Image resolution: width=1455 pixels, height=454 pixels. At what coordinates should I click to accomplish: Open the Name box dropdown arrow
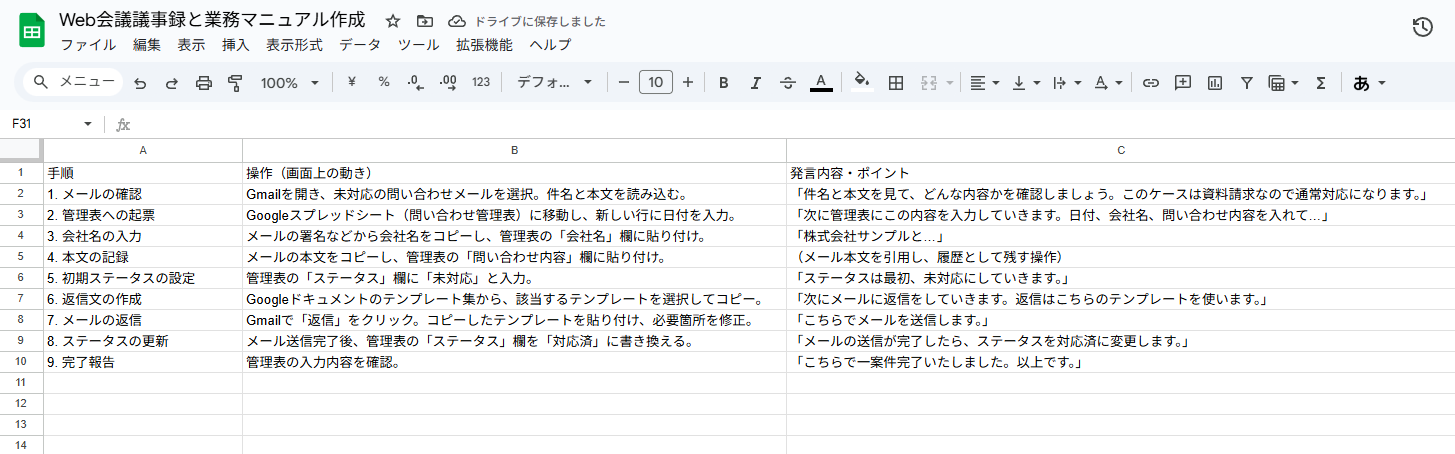point(88,124)
